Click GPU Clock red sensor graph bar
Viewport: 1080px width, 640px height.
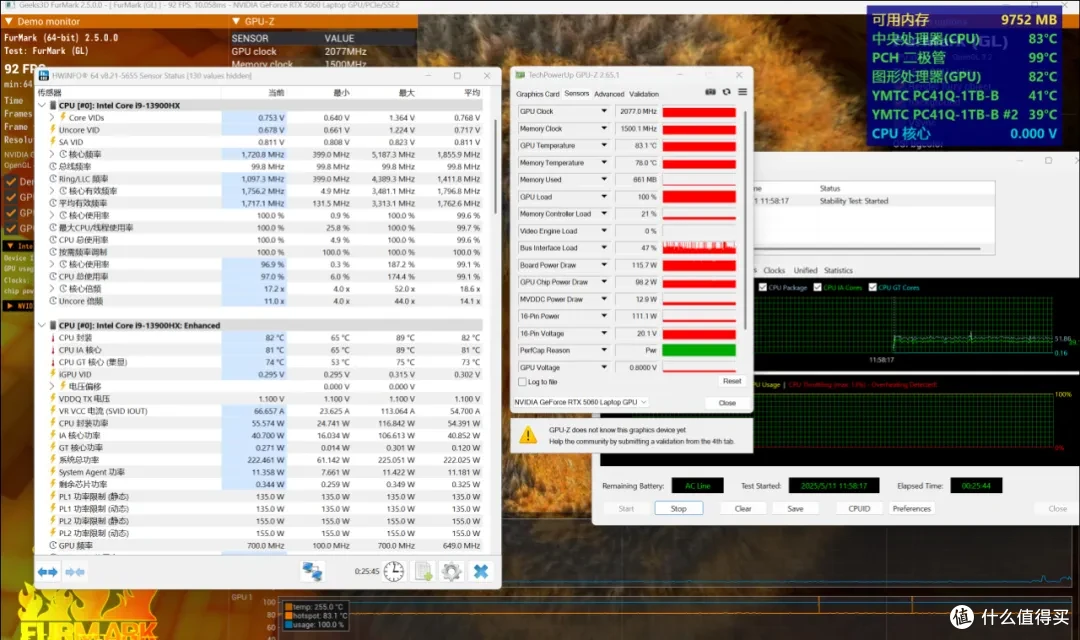(698, 112)
